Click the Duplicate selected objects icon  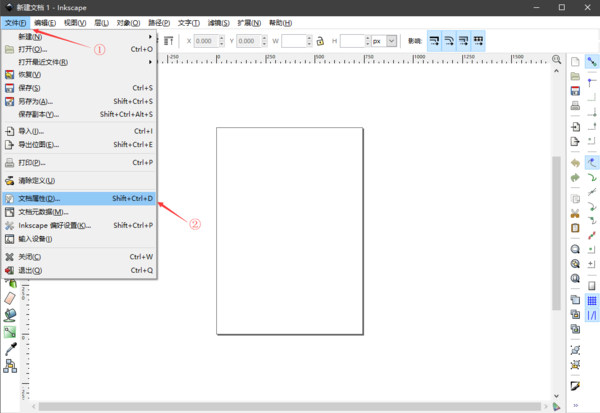click(x=575, y=300)
